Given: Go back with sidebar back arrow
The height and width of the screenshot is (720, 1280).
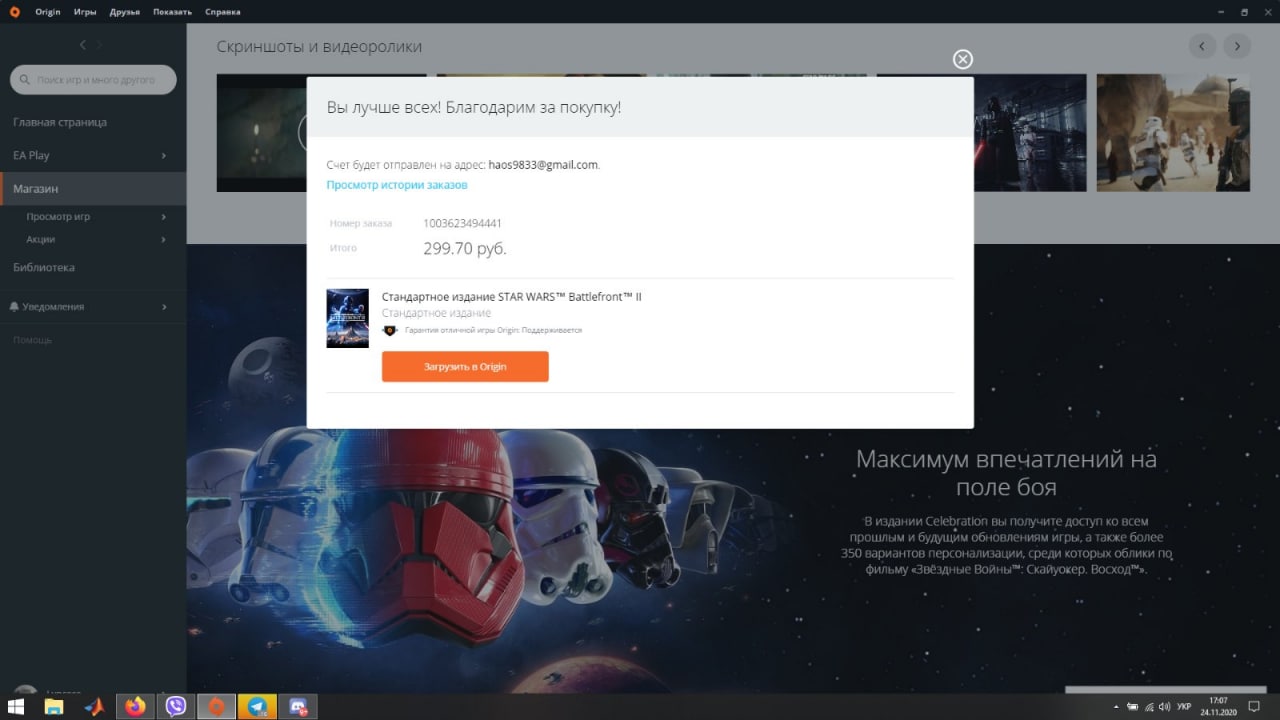Looking at the screenshot, I should [83, 45].
